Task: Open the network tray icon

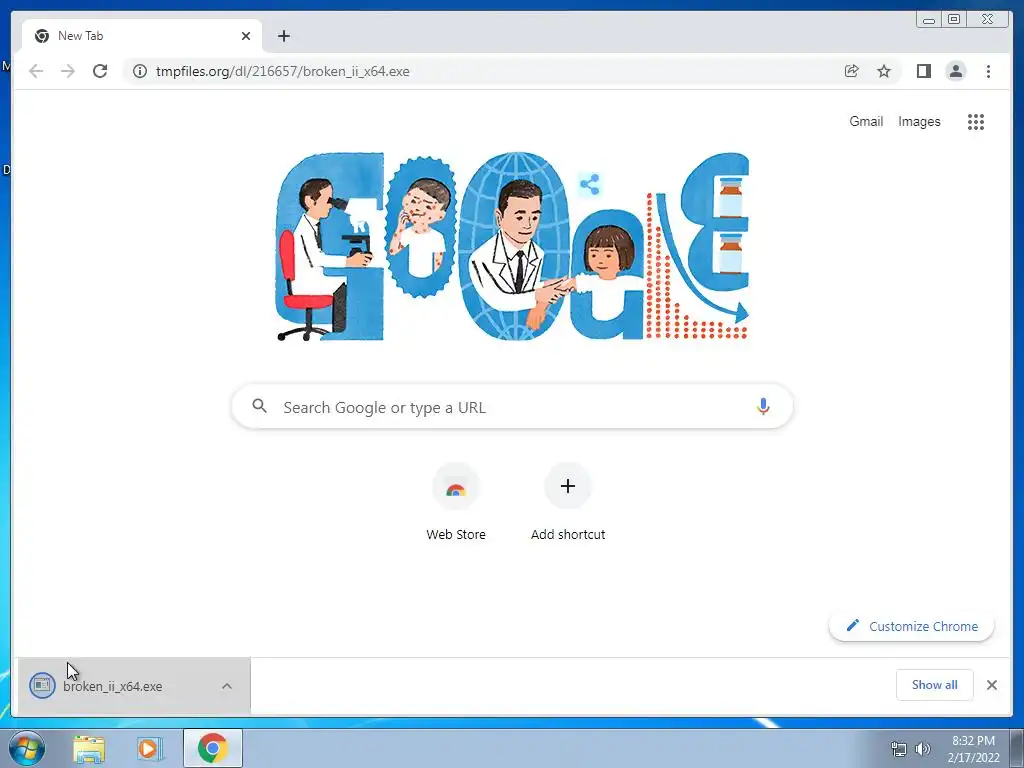Action: [x=899, y=749]
